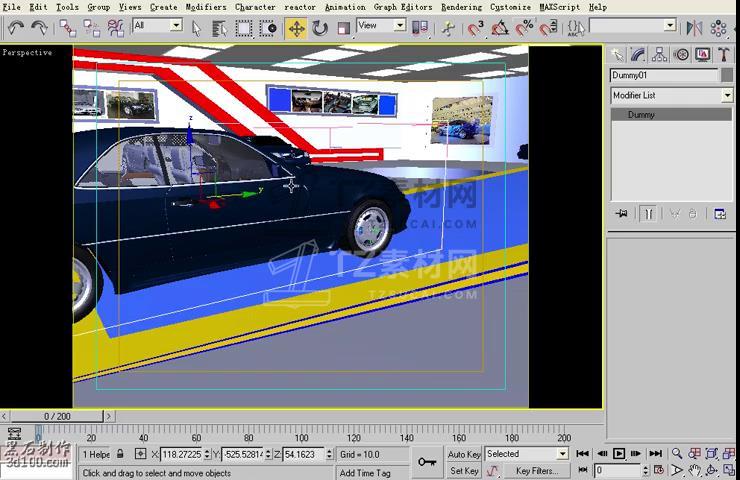The width and height of the screenshot is (740, 480).
Task: Toggle the Auto Key animation mode
Action: coord(463,454)
